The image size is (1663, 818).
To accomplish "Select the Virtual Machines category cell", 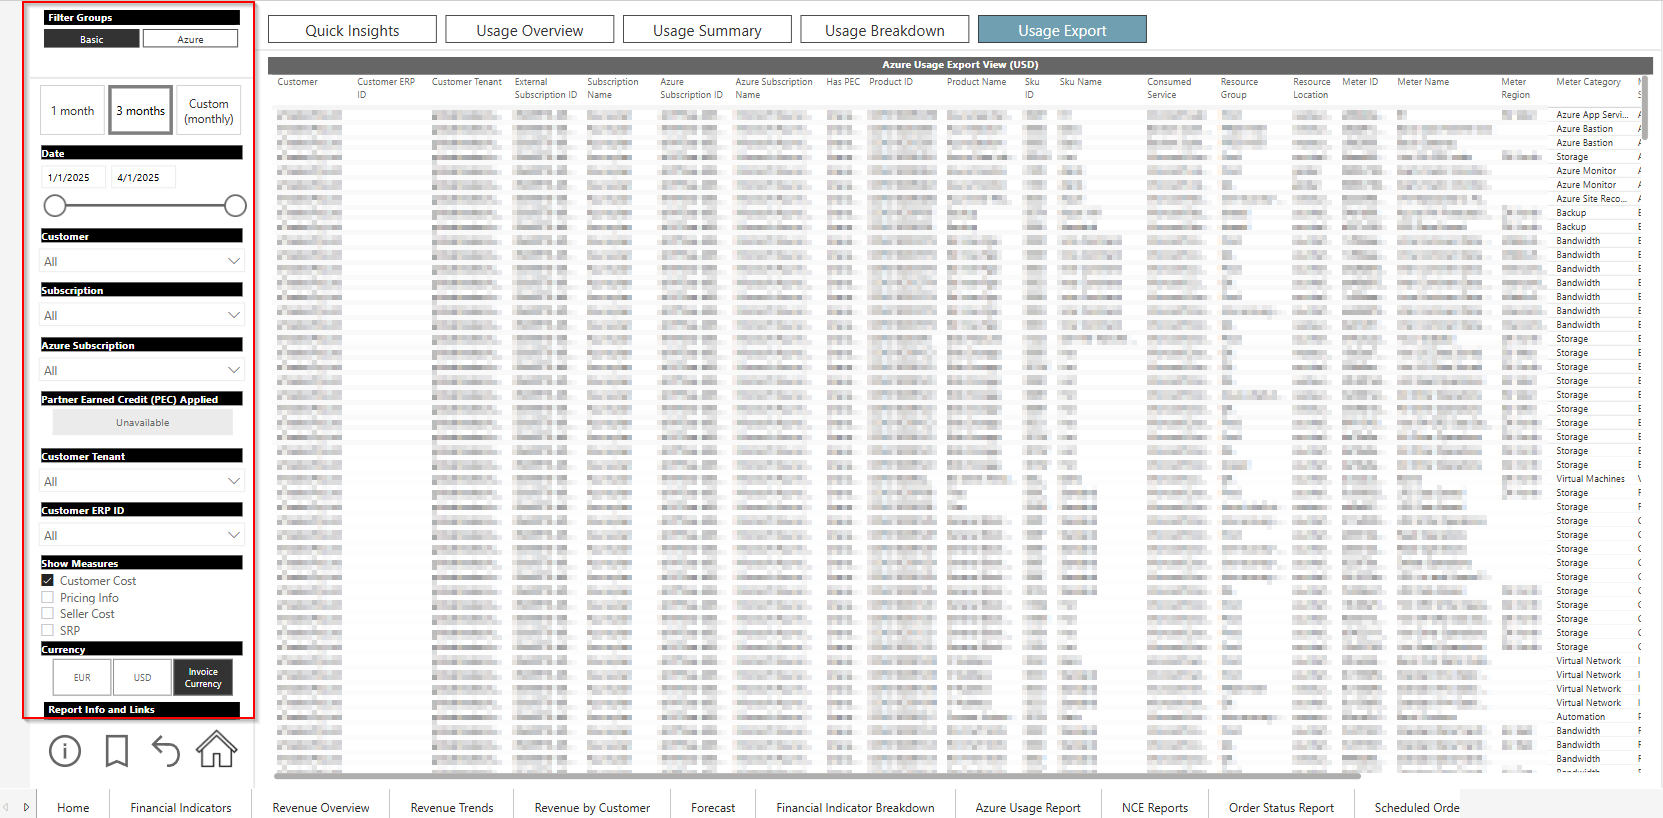I will click(x=1590, y=479).
